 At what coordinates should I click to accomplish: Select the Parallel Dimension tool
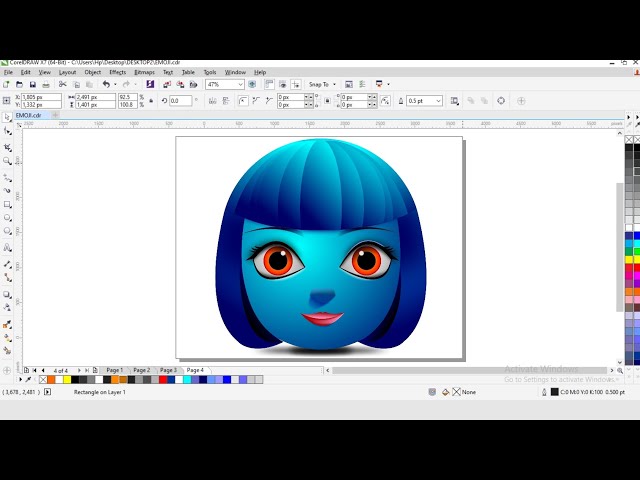pos(7,264)
